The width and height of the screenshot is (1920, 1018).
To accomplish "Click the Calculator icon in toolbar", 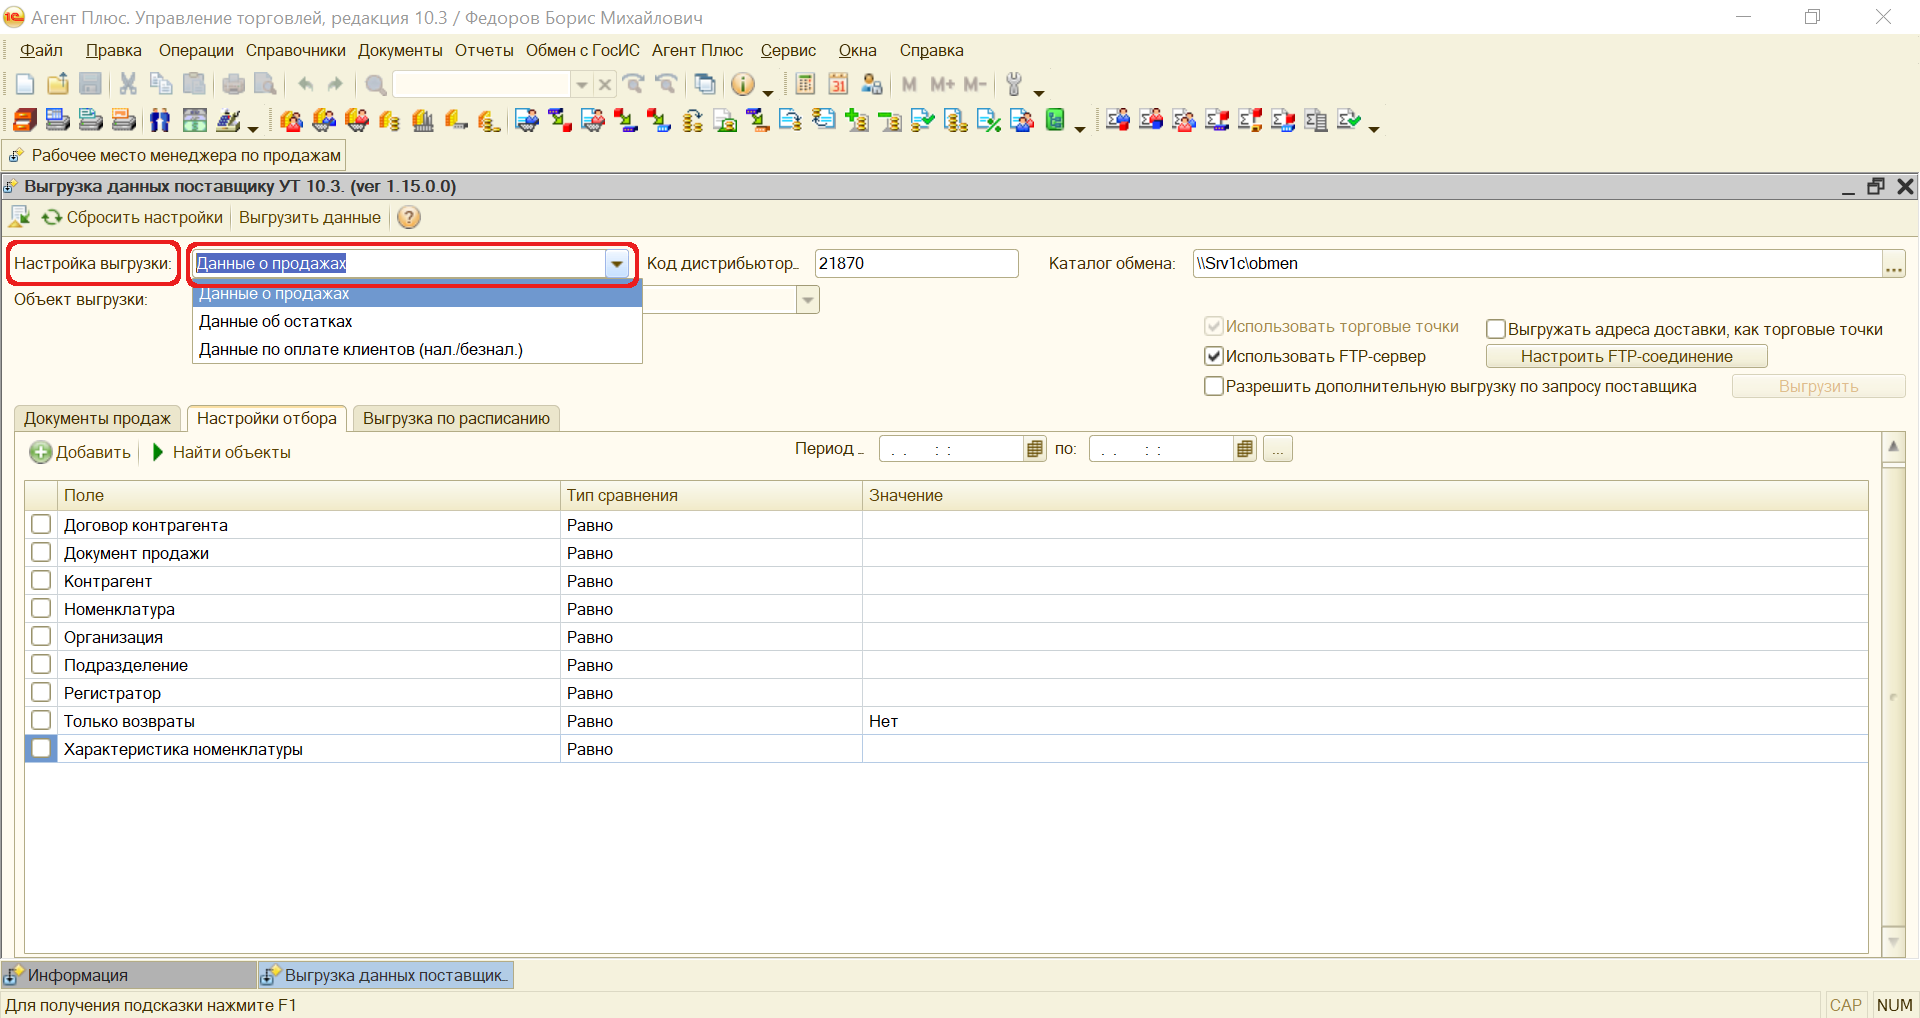I will coord(806,85).
